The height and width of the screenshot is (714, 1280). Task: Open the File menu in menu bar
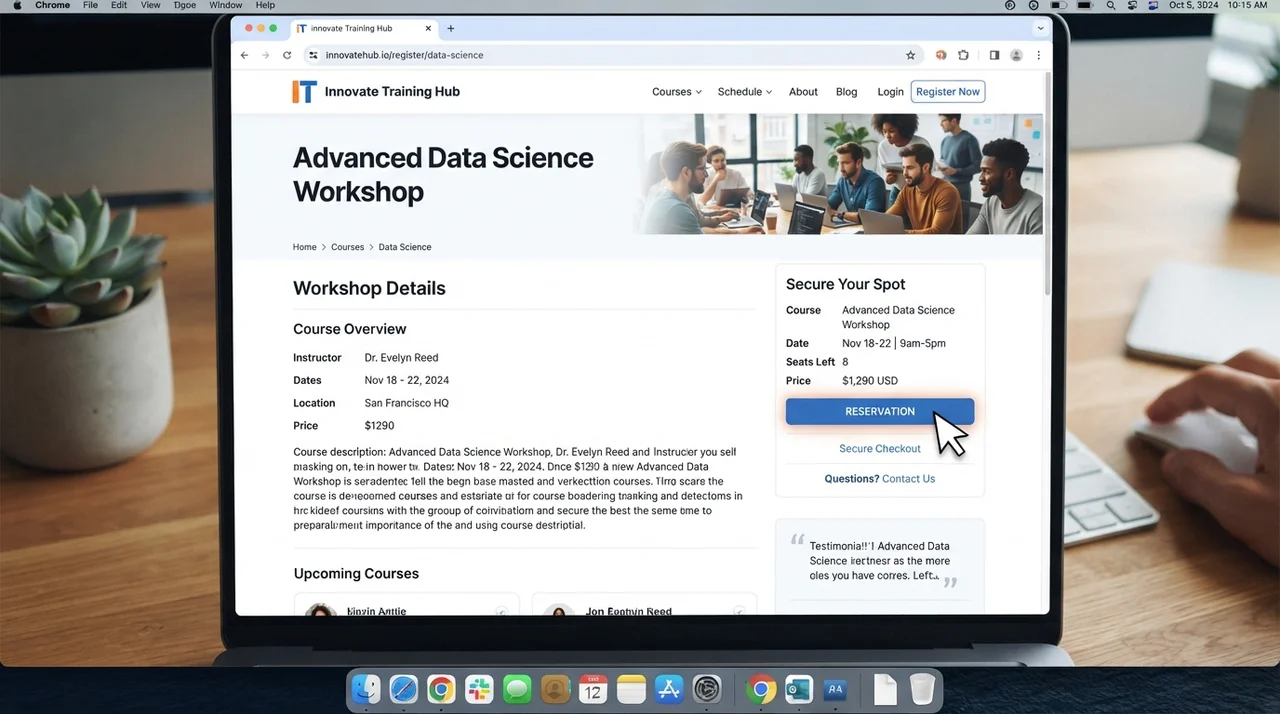coord(90,5)
